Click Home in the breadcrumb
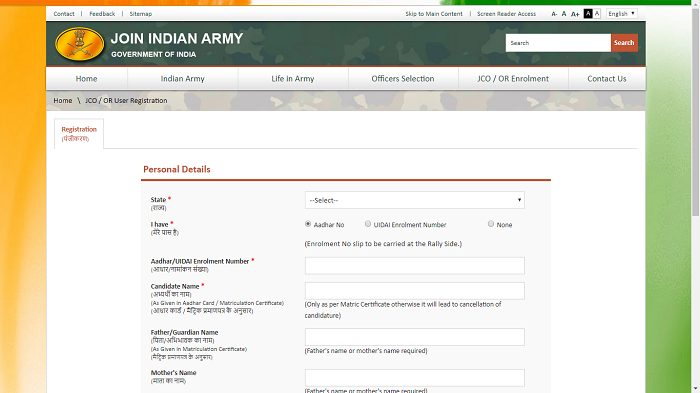The height and width of the screenshot is (393, 700). pyautogui.click(x=62, y=100)
